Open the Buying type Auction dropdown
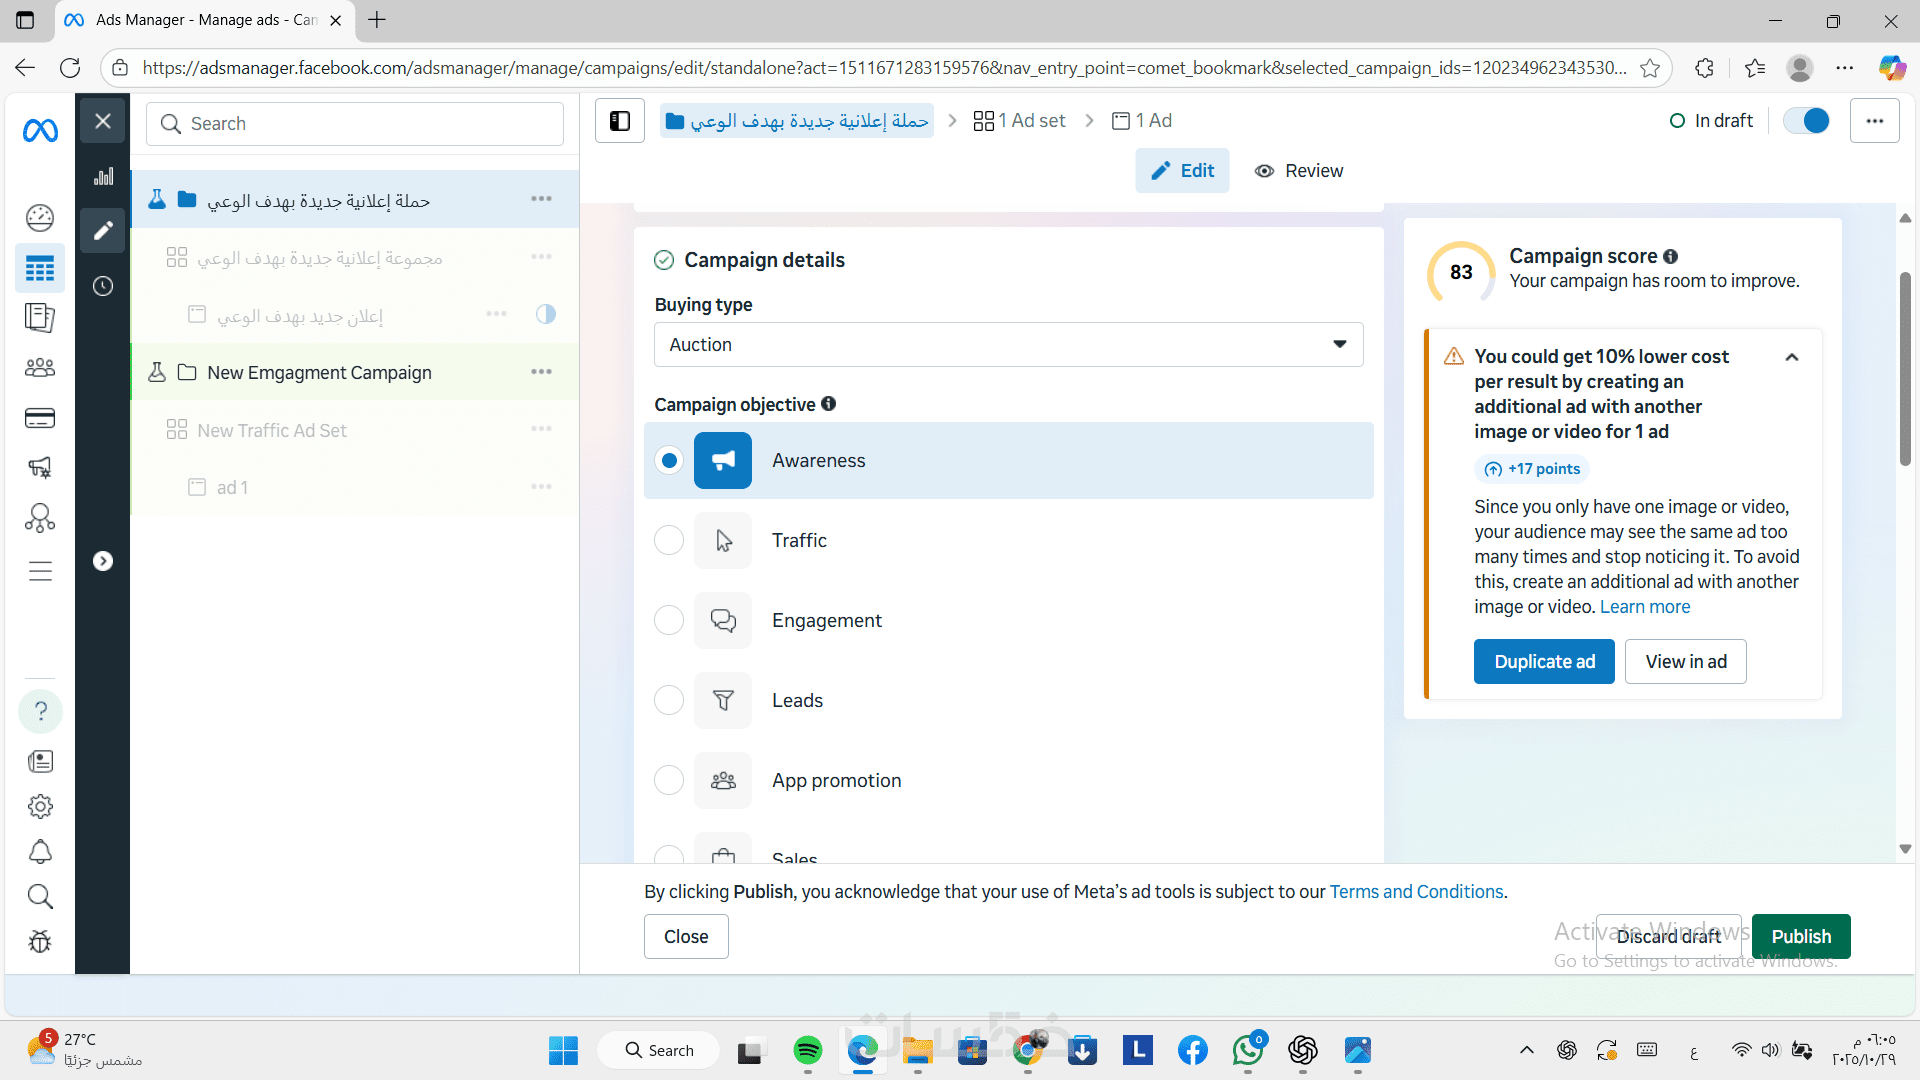The width and height of the screenshot is (1920, 1080). click(x=1008, y=344)
